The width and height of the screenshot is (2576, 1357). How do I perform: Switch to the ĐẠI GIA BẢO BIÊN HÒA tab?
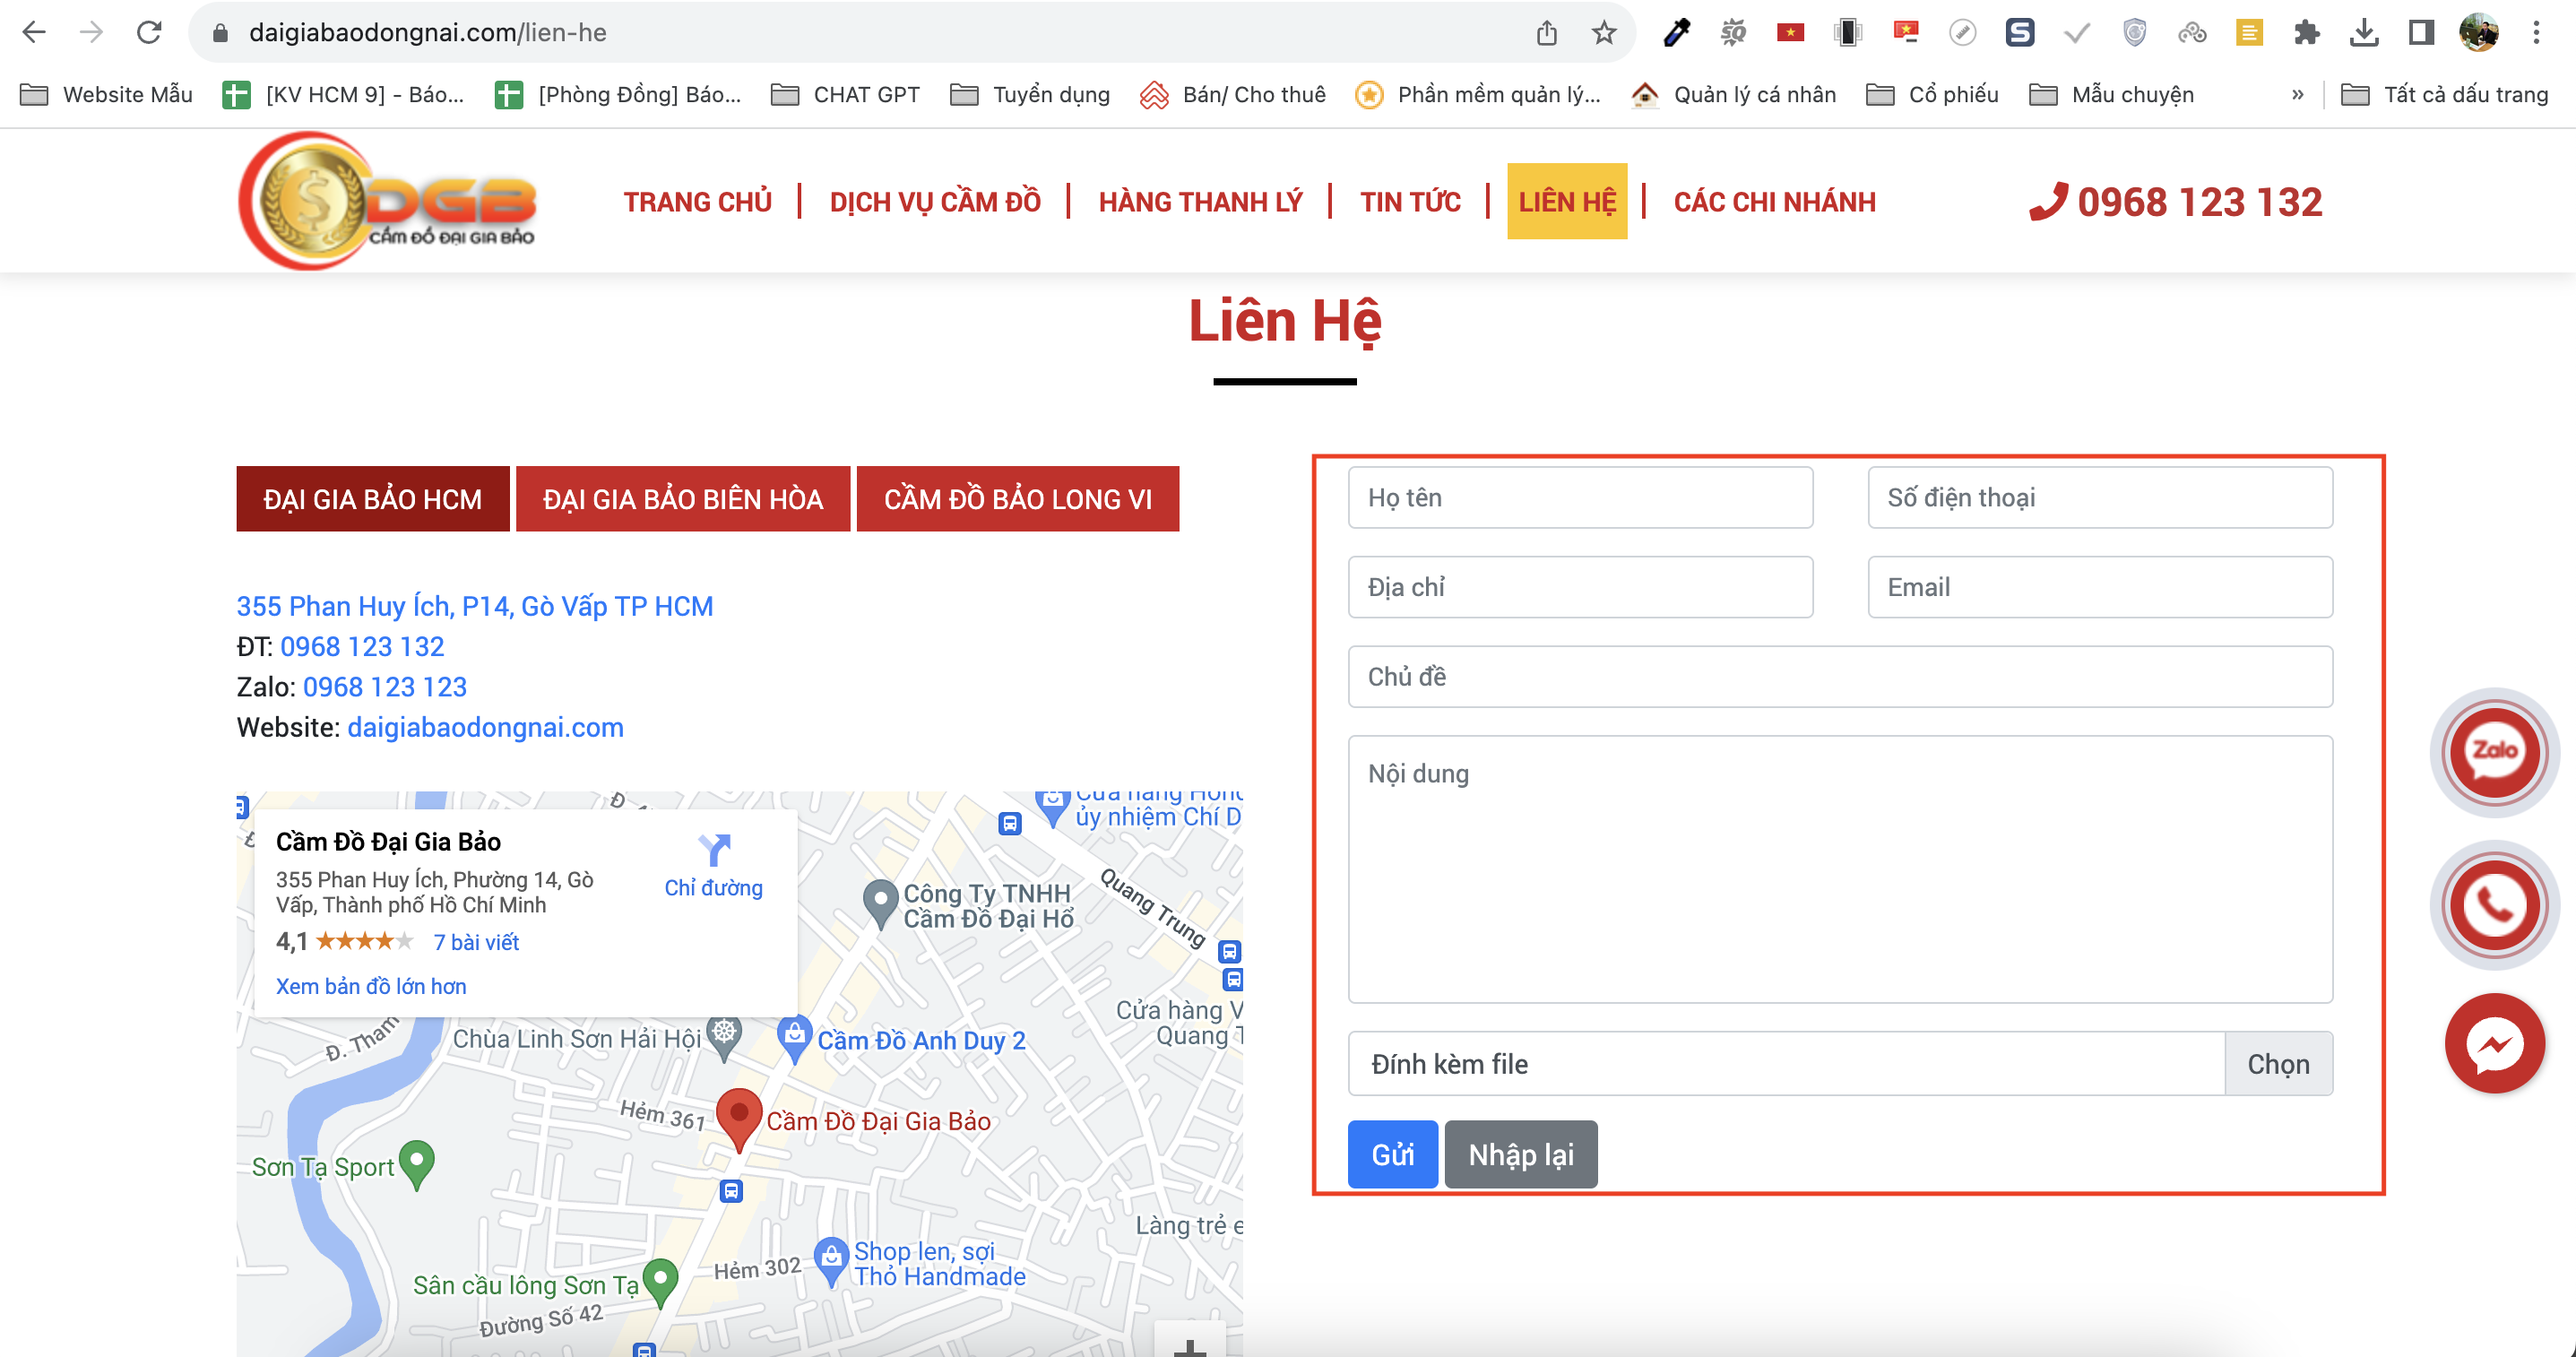pyautogui.click(x=683, y=498)
